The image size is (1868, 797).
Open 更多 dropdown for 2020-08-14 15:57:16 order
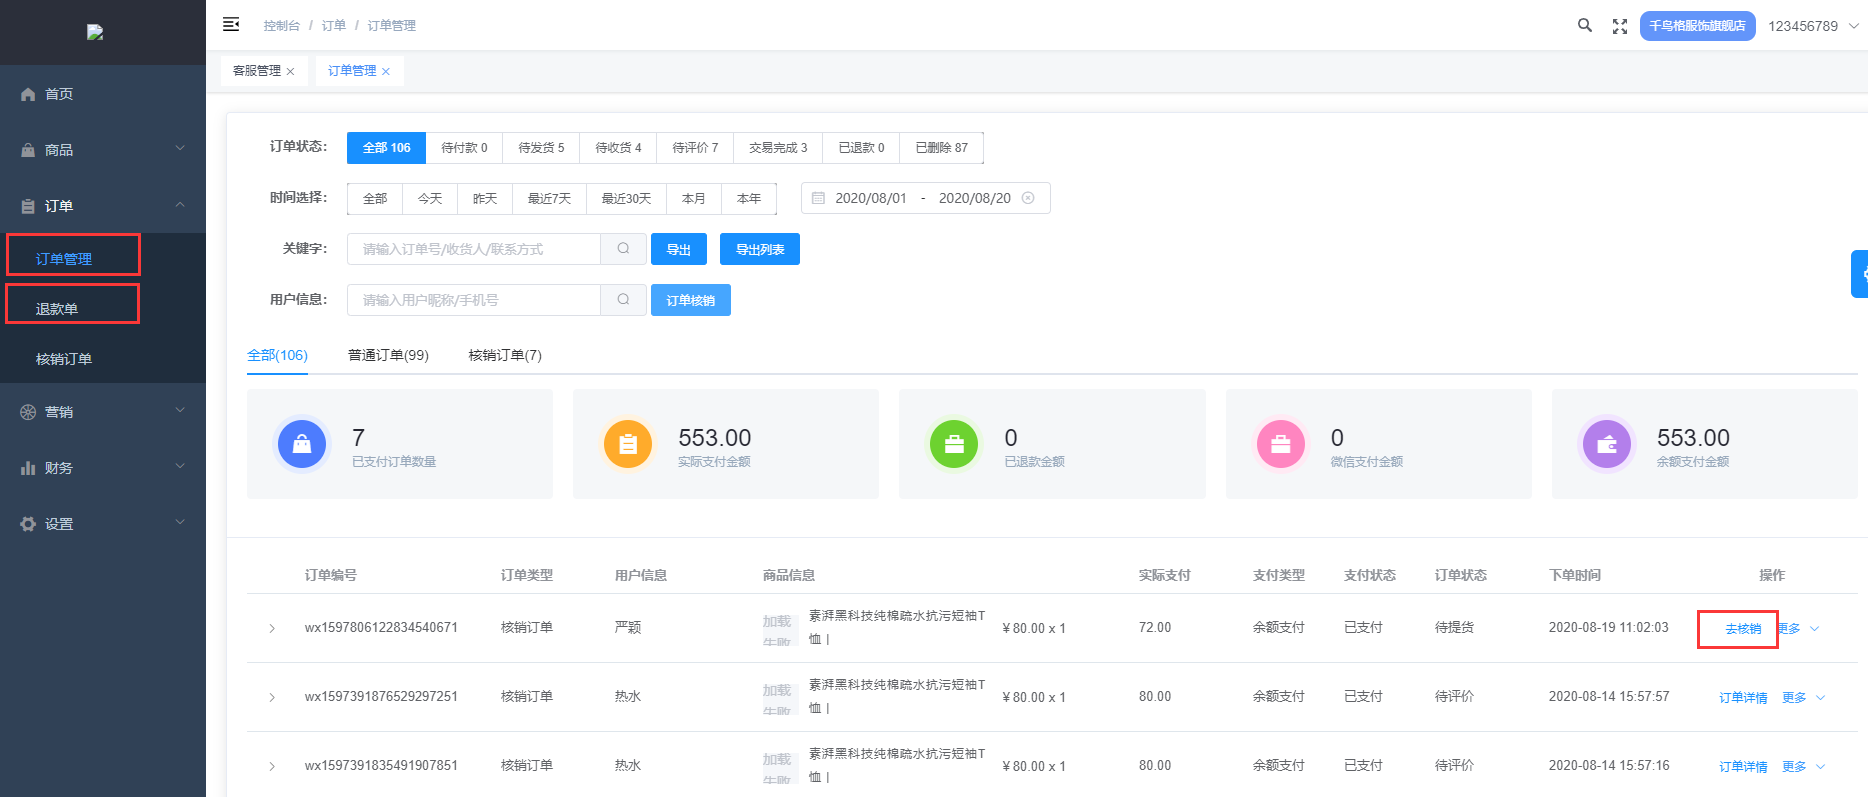[x=1803, y=766]
